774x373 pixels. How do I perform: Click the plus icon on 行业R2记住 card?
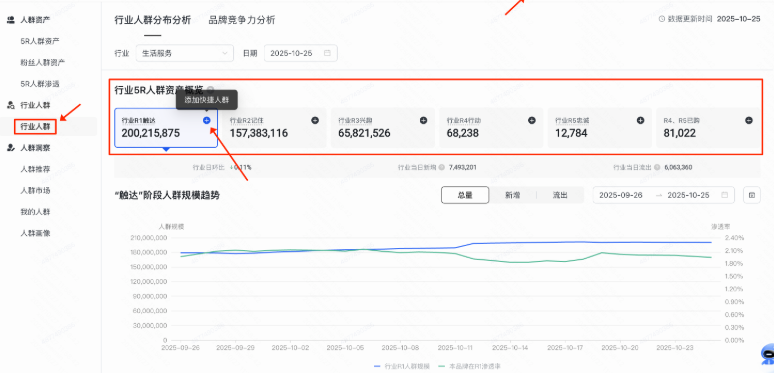point(315,120)
